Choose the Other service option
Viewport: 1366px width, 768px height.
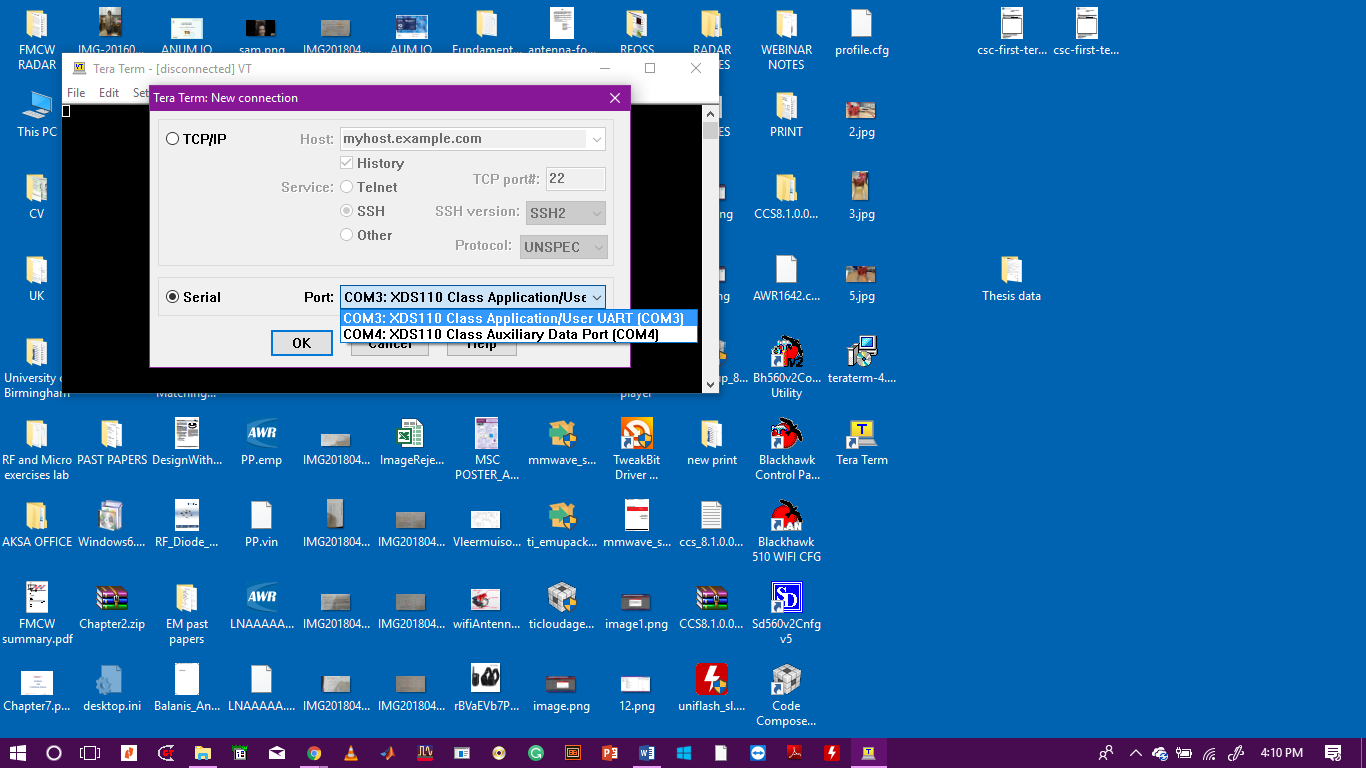tap(347, 235)
